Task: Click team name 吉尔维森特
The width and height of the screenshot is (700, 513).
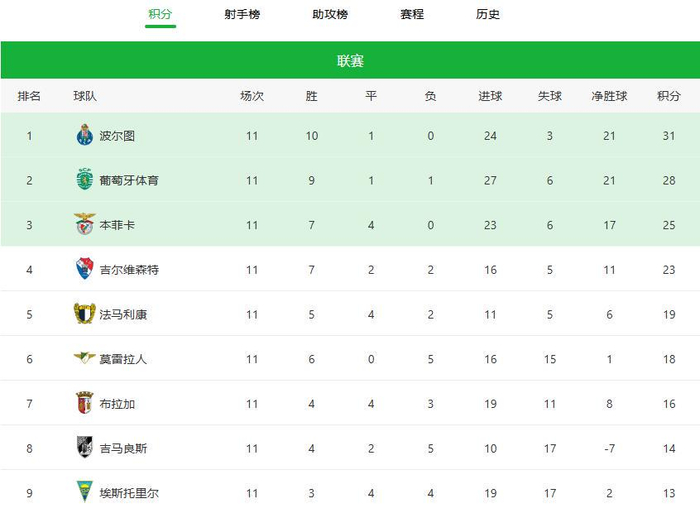Action: [x=129, y=270]
